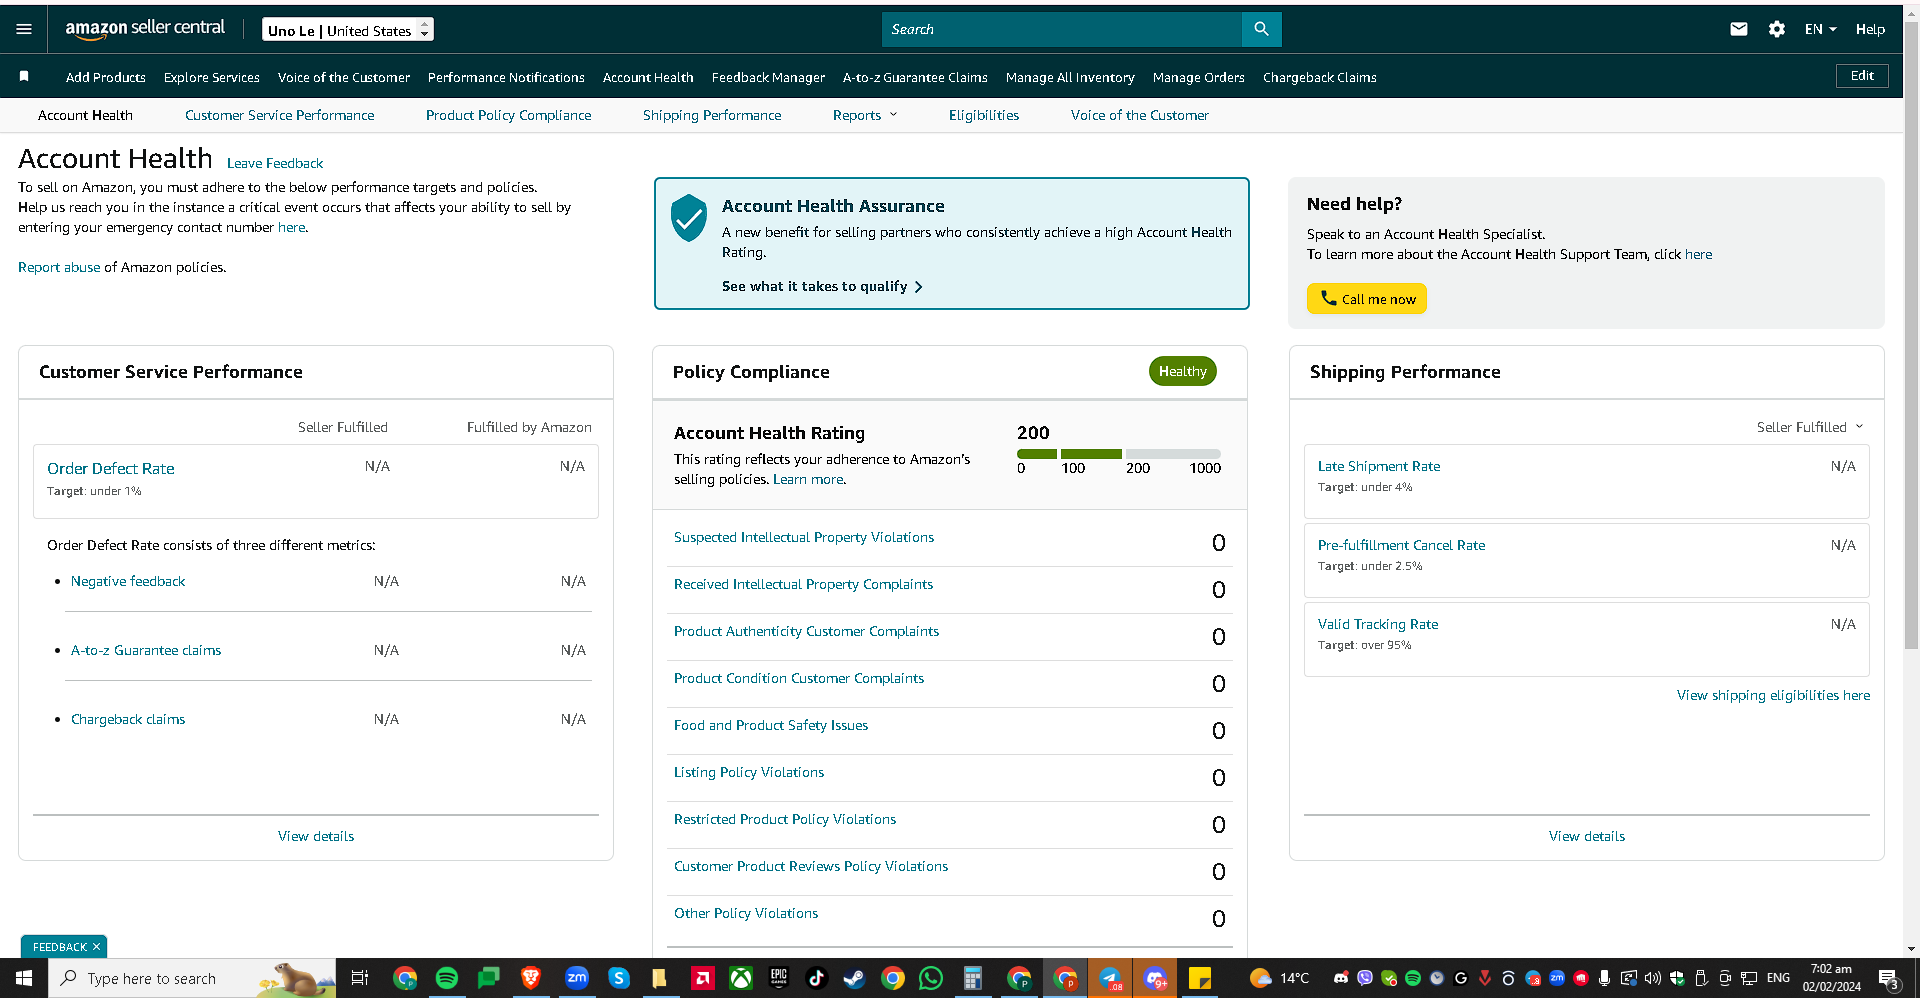Image resolution: width=1920 pixels, height=998 pixels.
Task: Open the Learn more link under Account Health Rating
Action: (x=808, y=479)
